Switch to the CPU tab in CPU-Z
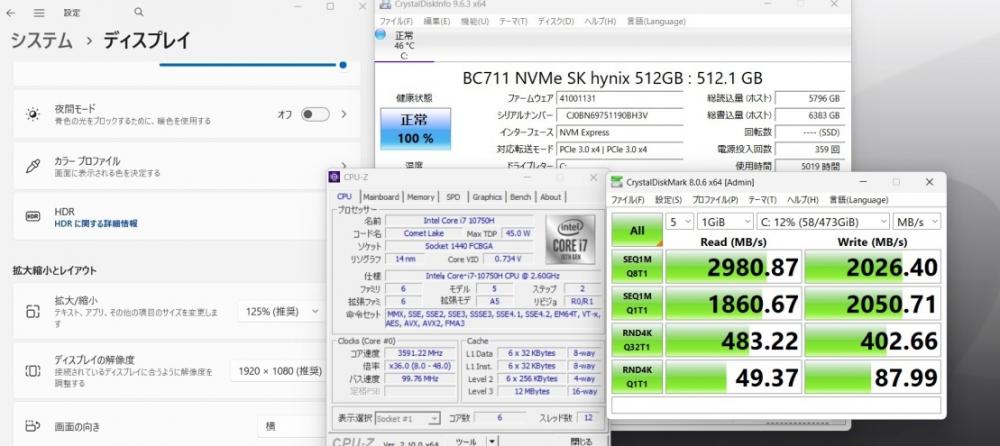Viewport: 1000px width, 446px height. point(344,197)
